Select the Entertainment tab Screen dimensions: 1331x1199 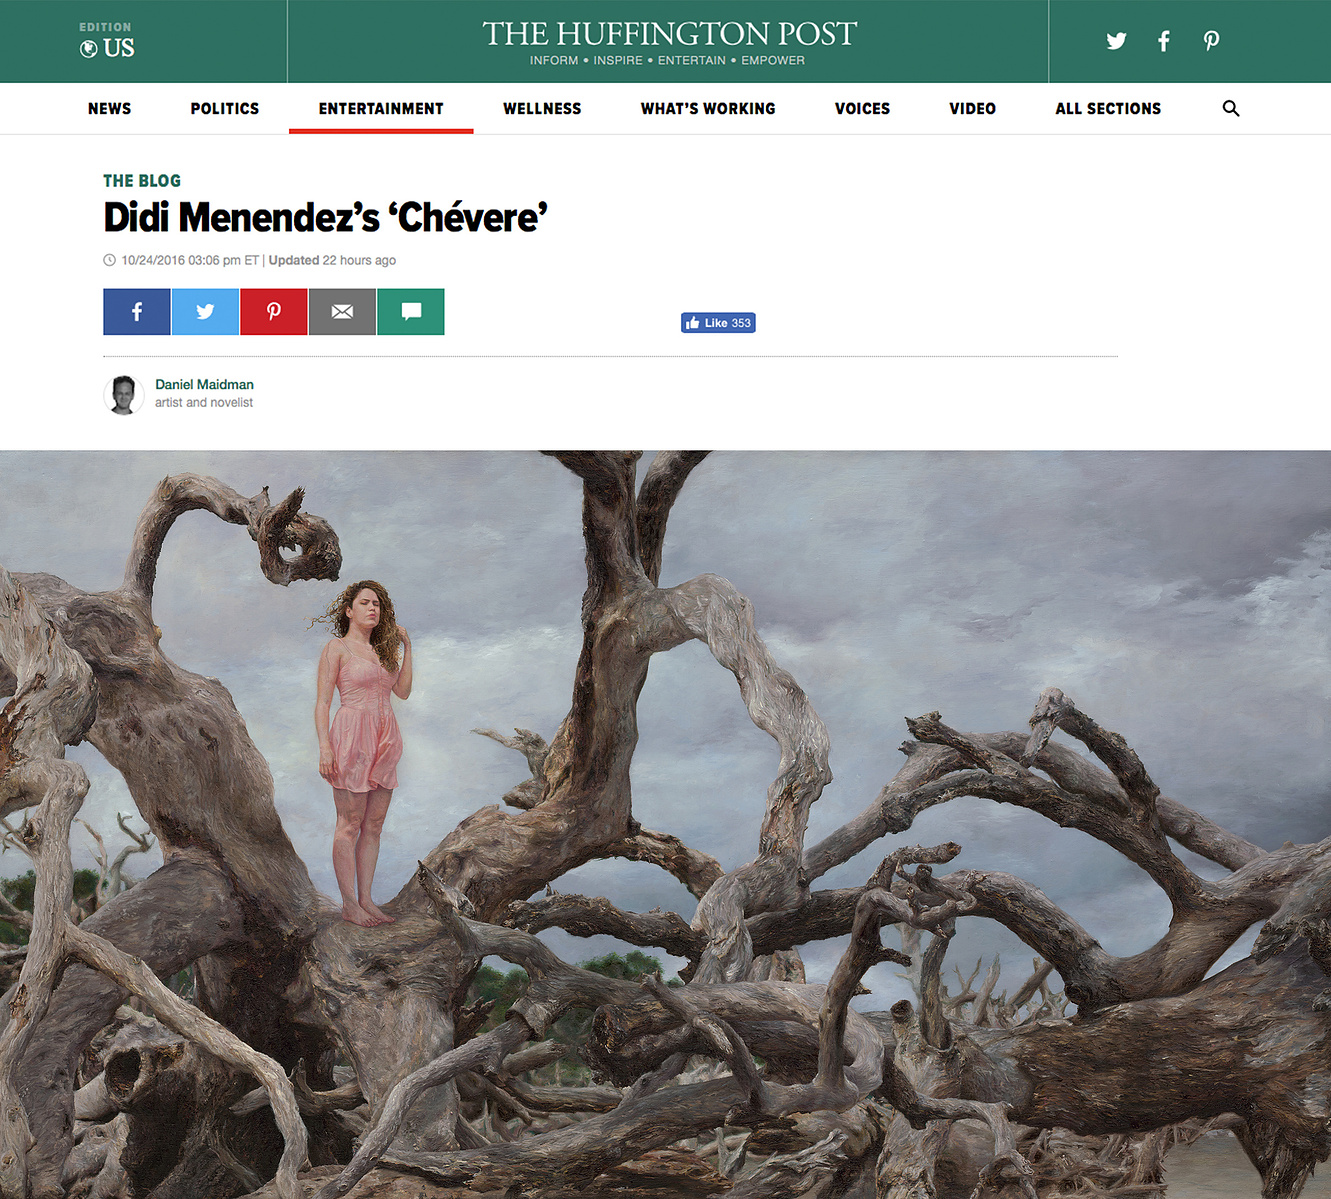click(x=381, y=108)
